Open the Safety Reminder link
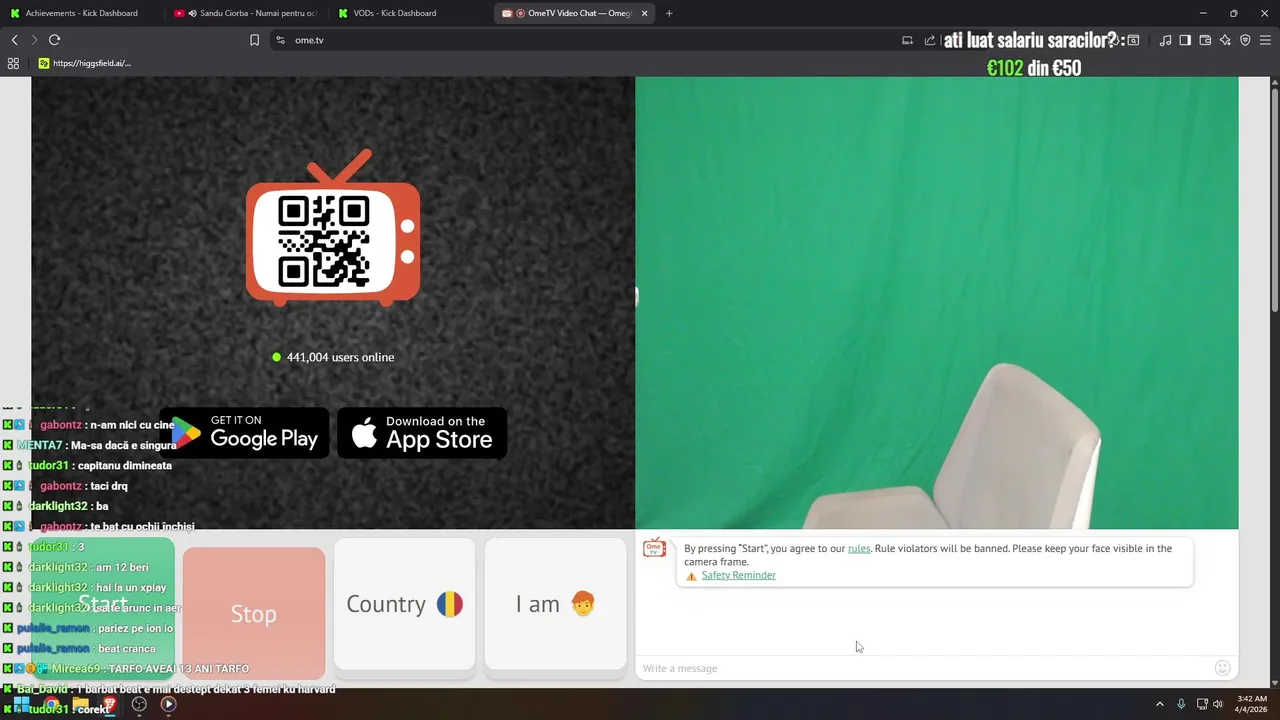This screenshot has height=720, width=1280. (738, 575)
